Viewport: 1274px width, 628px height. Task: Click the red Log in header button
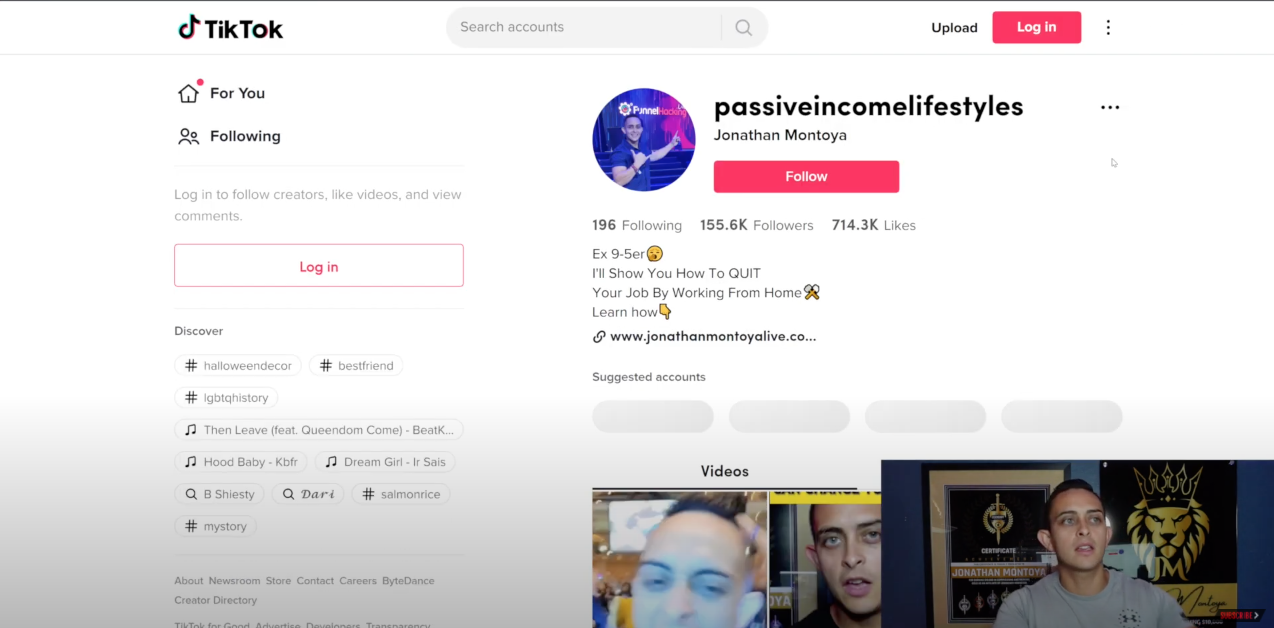point(1036,27)
